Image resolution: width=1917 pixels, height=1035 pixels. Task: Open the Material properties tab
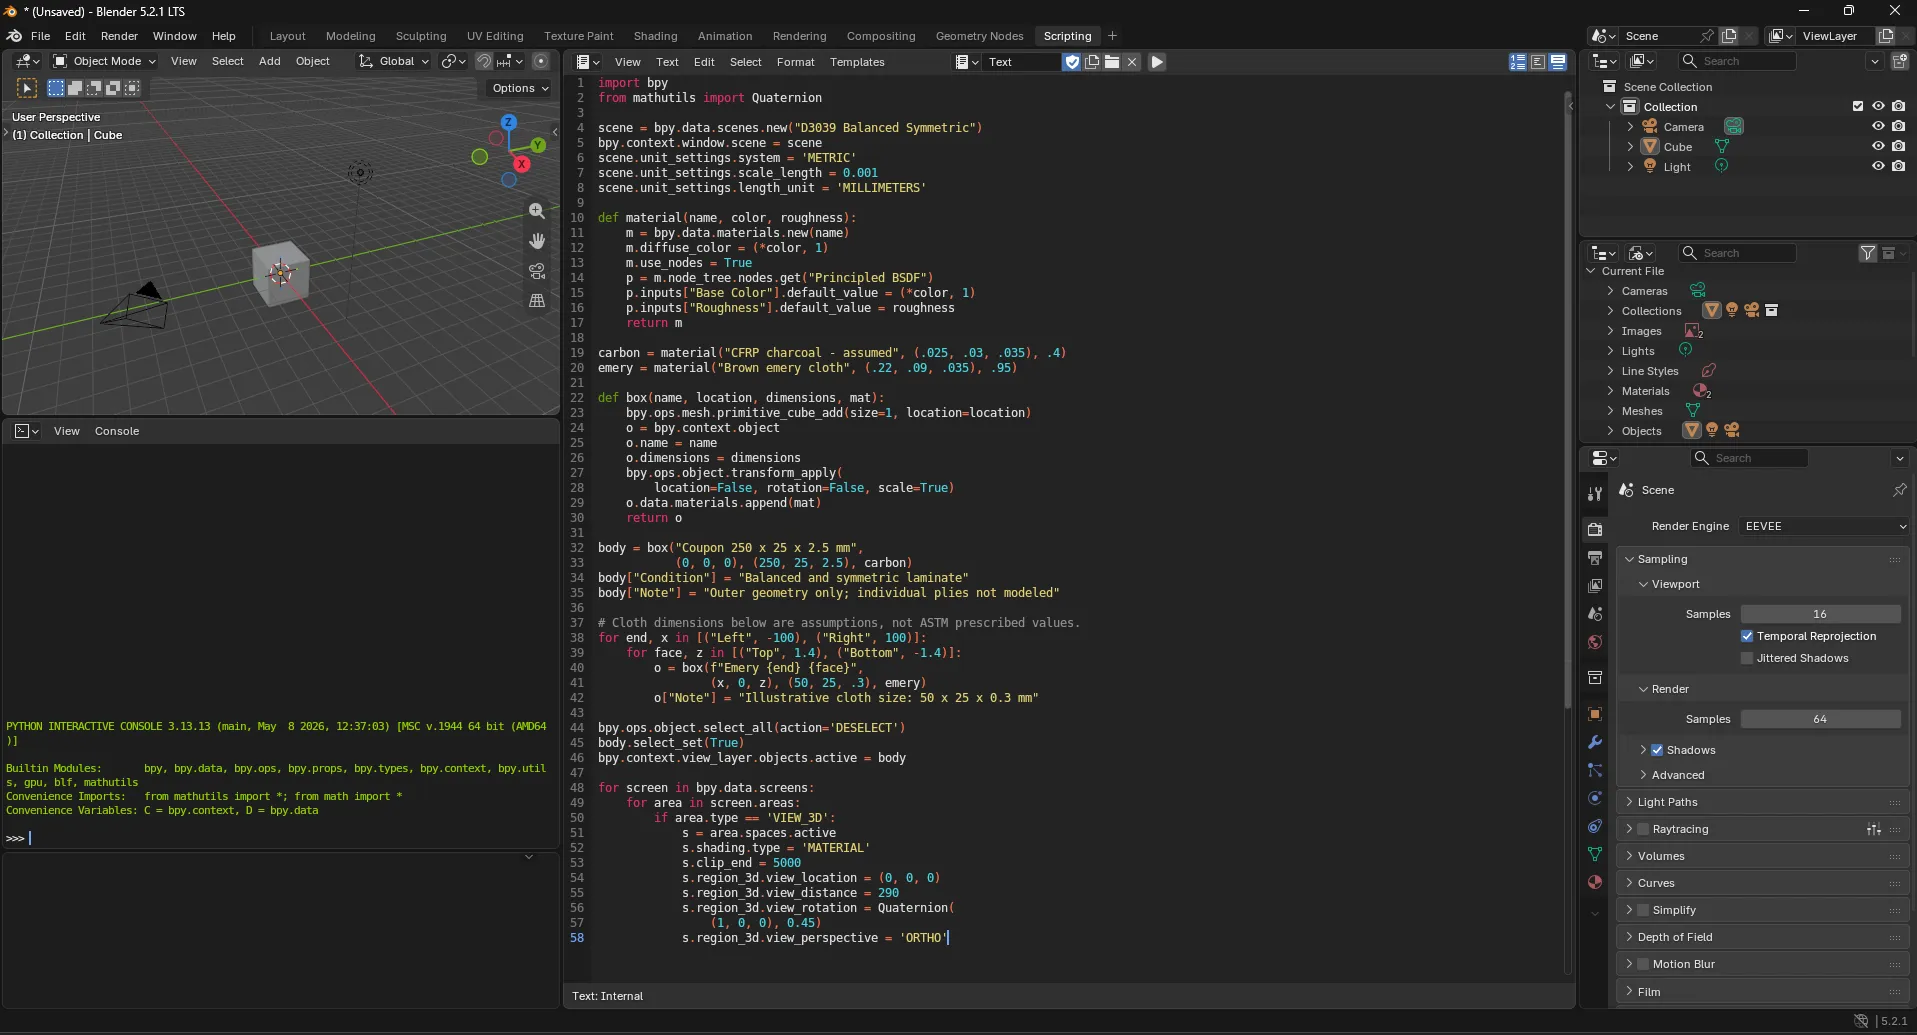(x=1595, y=882)
